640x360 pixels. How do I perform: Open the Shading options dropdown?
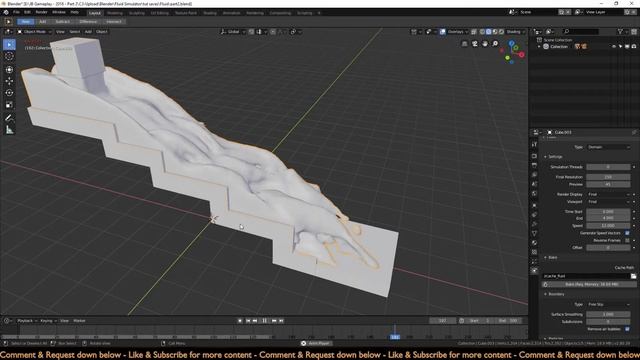[x=516, y=32]
